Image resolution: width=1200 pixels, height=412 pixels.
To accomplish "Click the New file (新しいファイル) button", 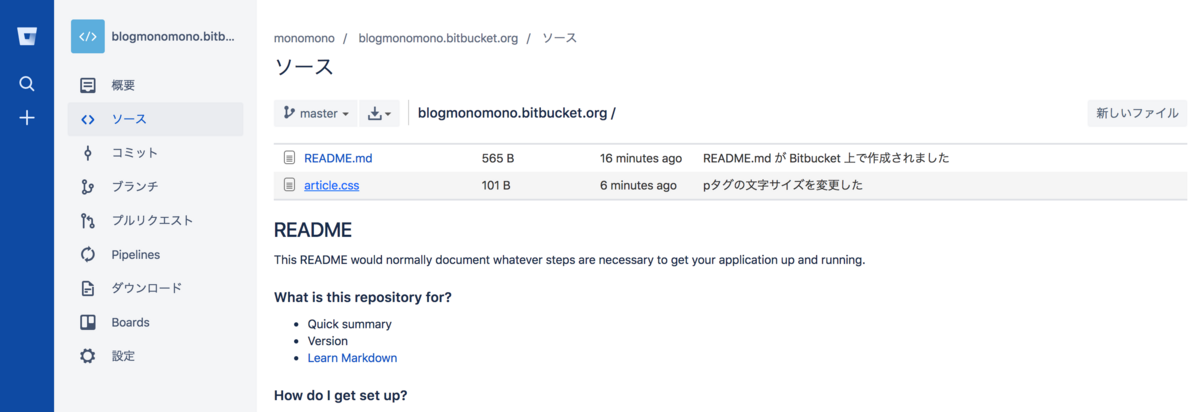I will pyautogui.click(x=1137, y=113).
